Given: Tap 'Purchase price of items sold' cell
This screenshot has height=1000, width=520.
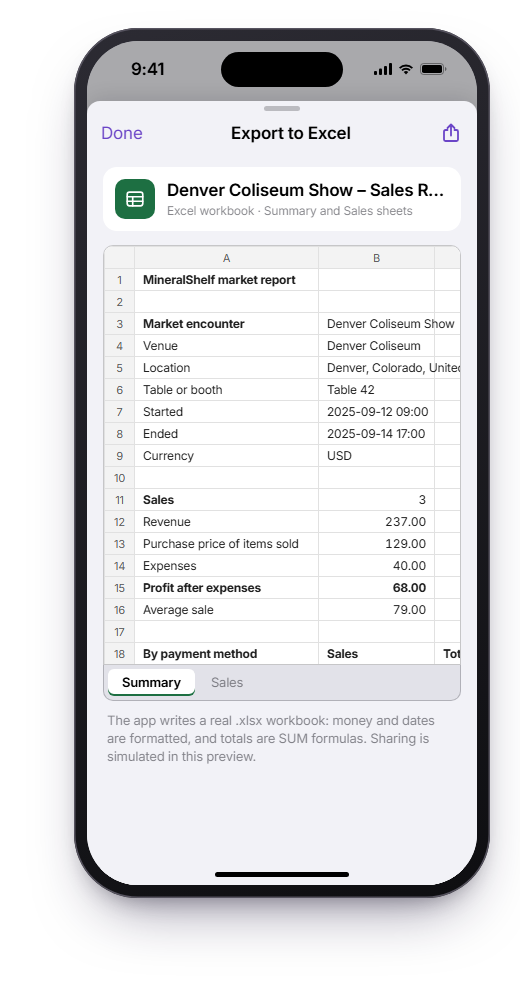Looking at the screenshot, I should [x=227, y=544].
